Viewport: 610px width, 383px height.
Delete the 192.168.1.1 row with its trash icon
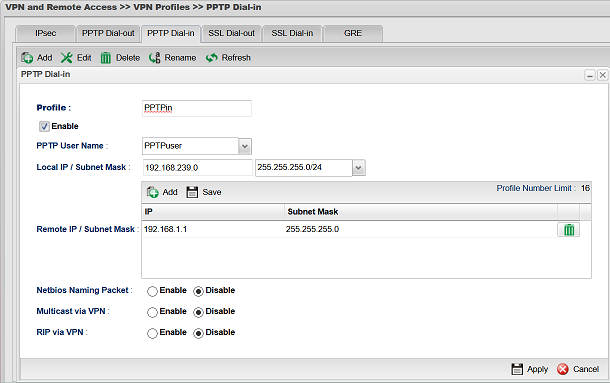tap(569, 230)
